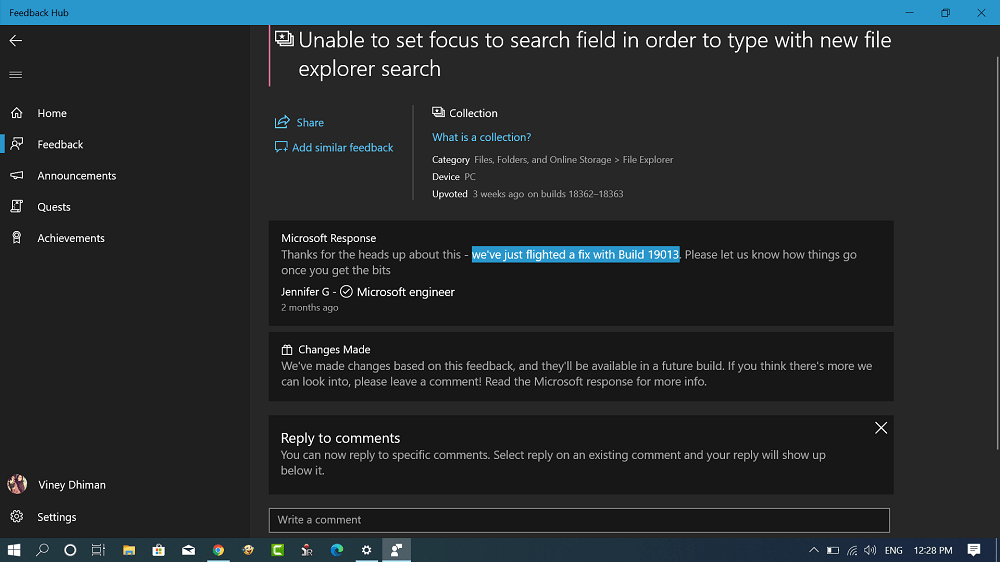
Task: Open Task View in taskbar
Action: point(98,550)
